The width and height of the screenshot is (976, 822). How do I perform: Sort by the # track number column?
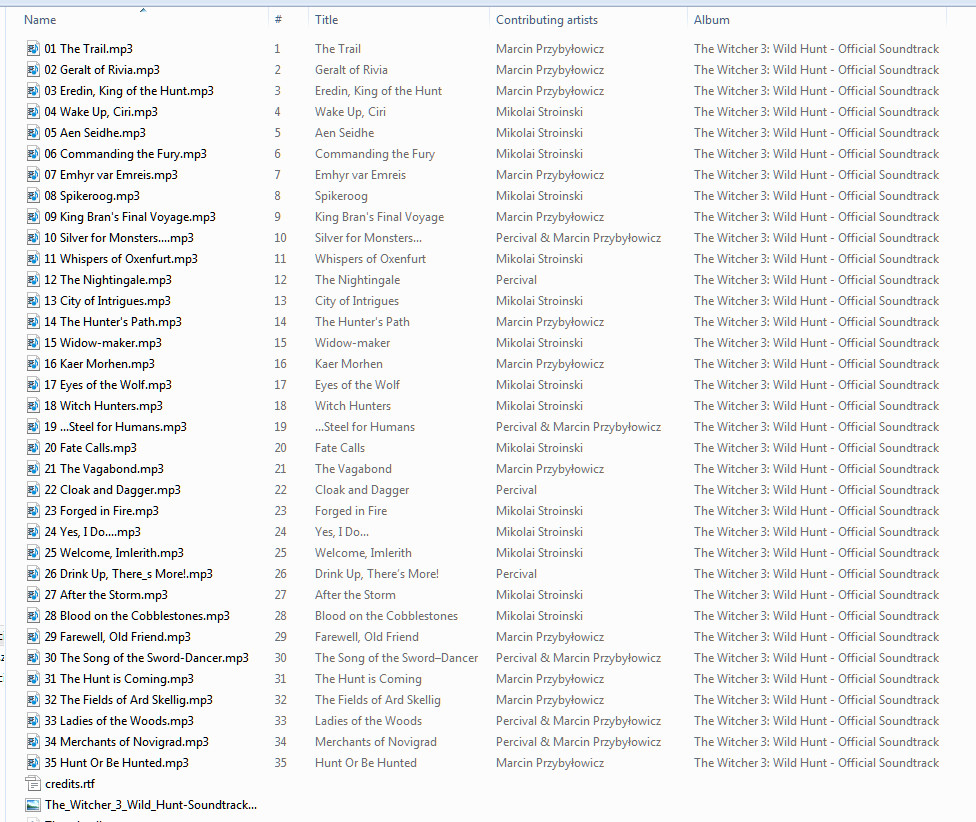click(278, 20)
